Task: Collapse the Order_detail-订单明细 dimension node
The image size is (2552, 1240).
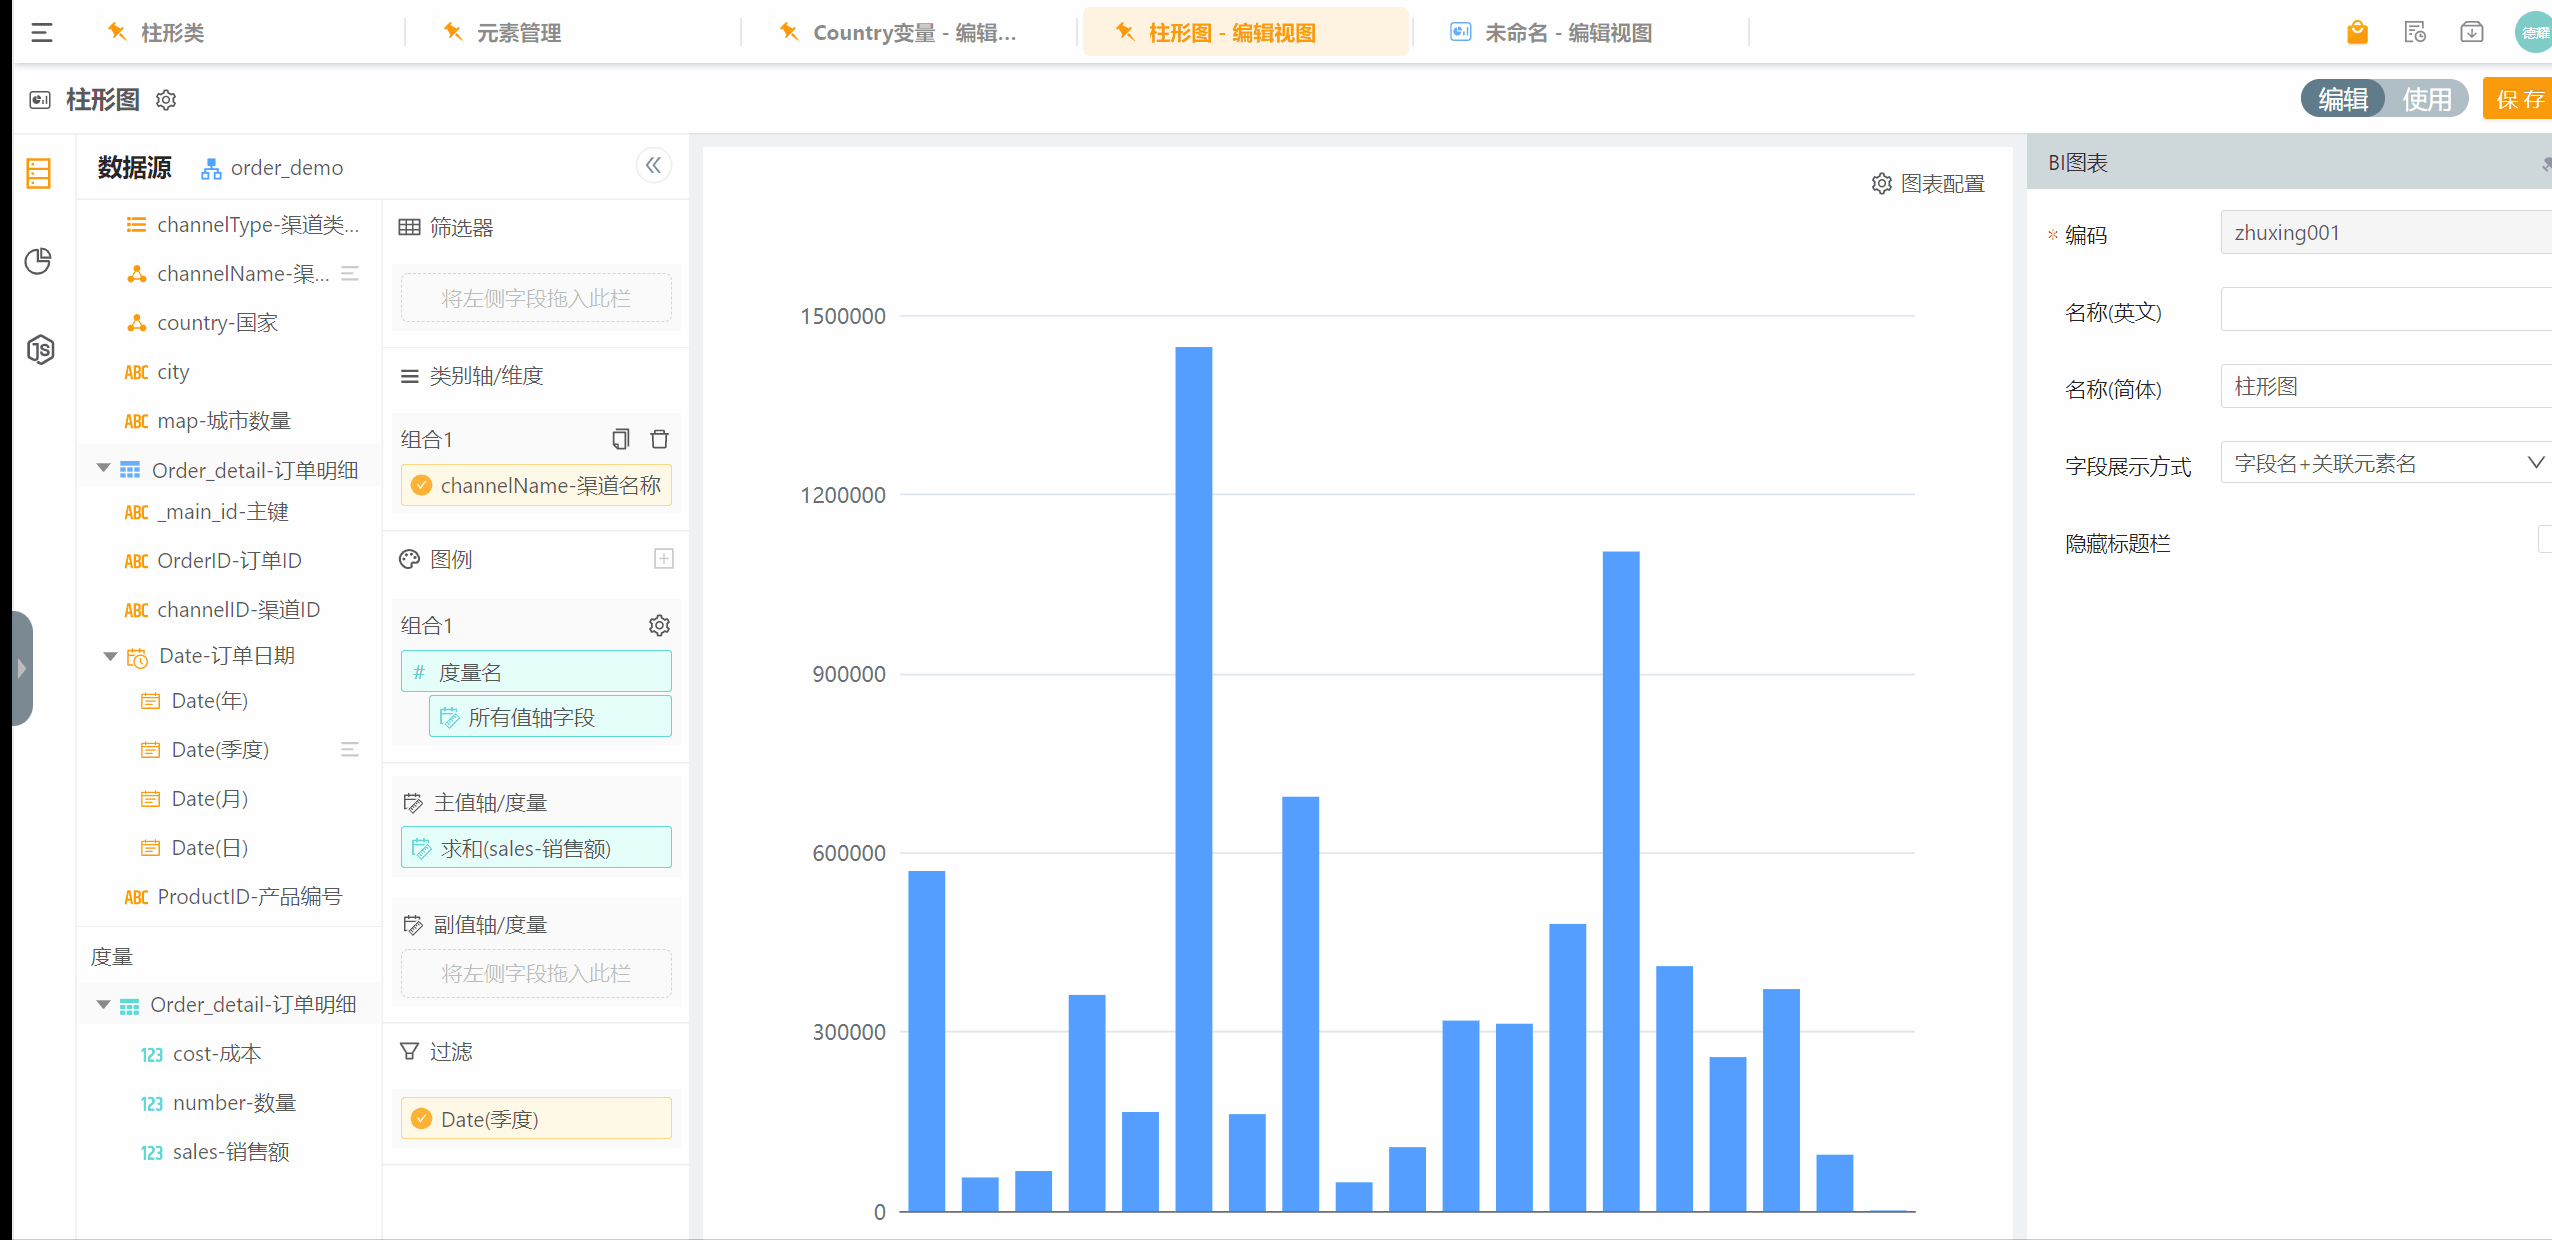Action: click(103, 468)
